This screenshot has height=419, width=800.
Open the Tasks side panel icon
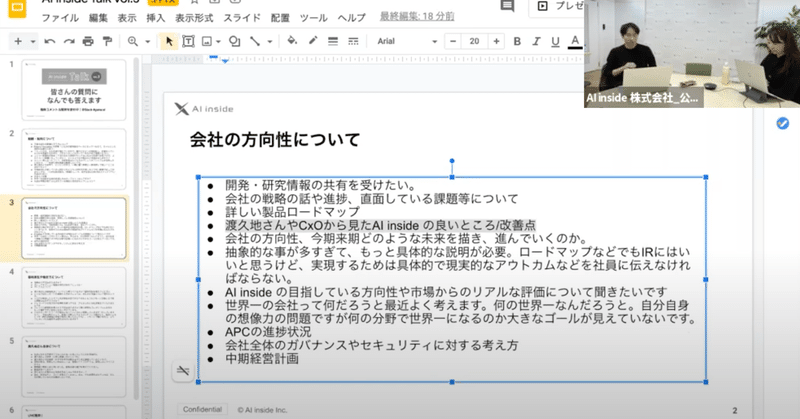(x=783, y=123)
